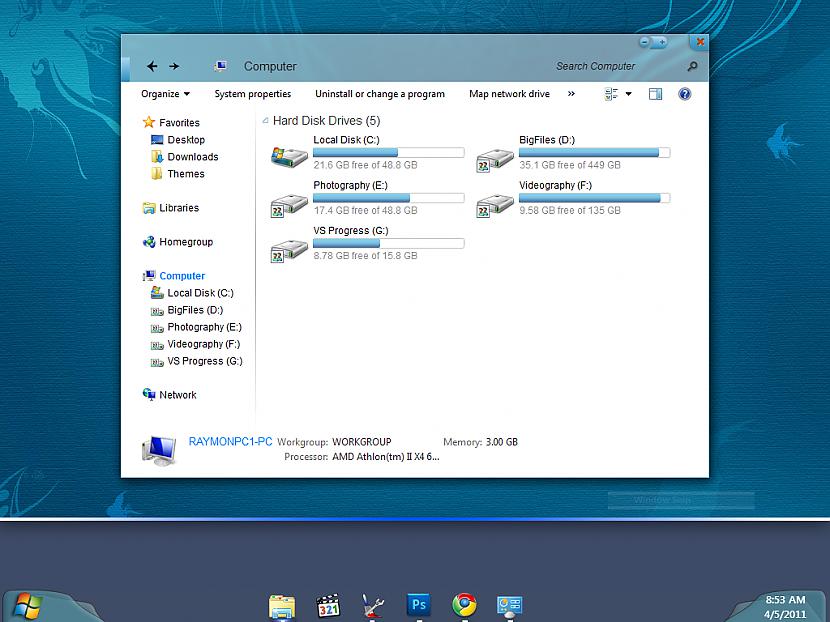Toggle the preview pane icon
The width and height of the screenshot is (830, 622).
(655, 94)
